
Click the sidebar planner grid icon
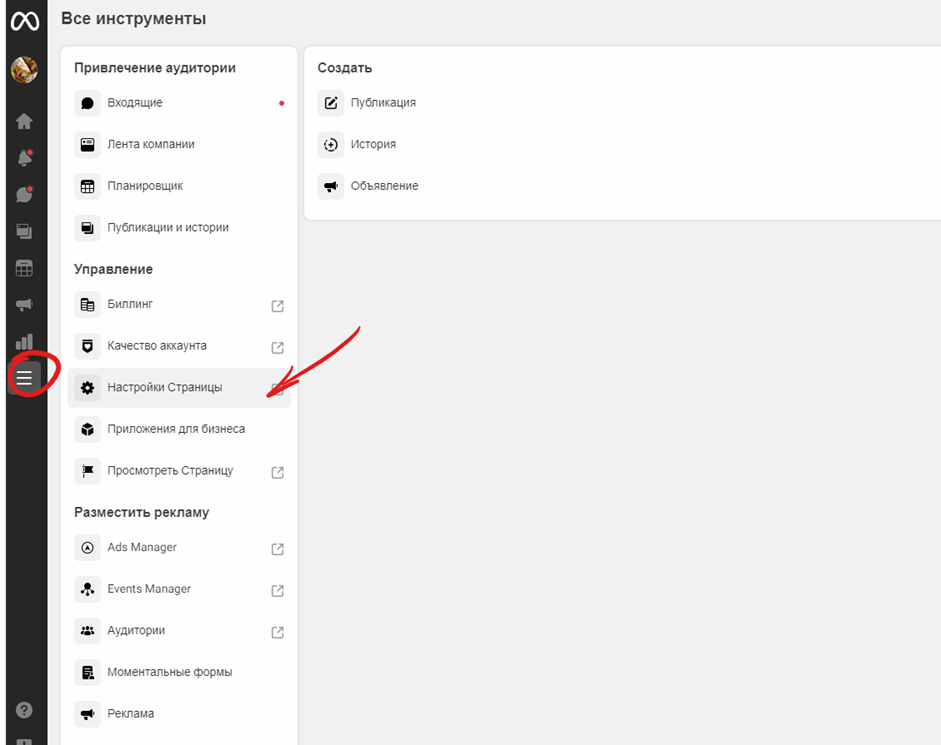pos(24,268)
